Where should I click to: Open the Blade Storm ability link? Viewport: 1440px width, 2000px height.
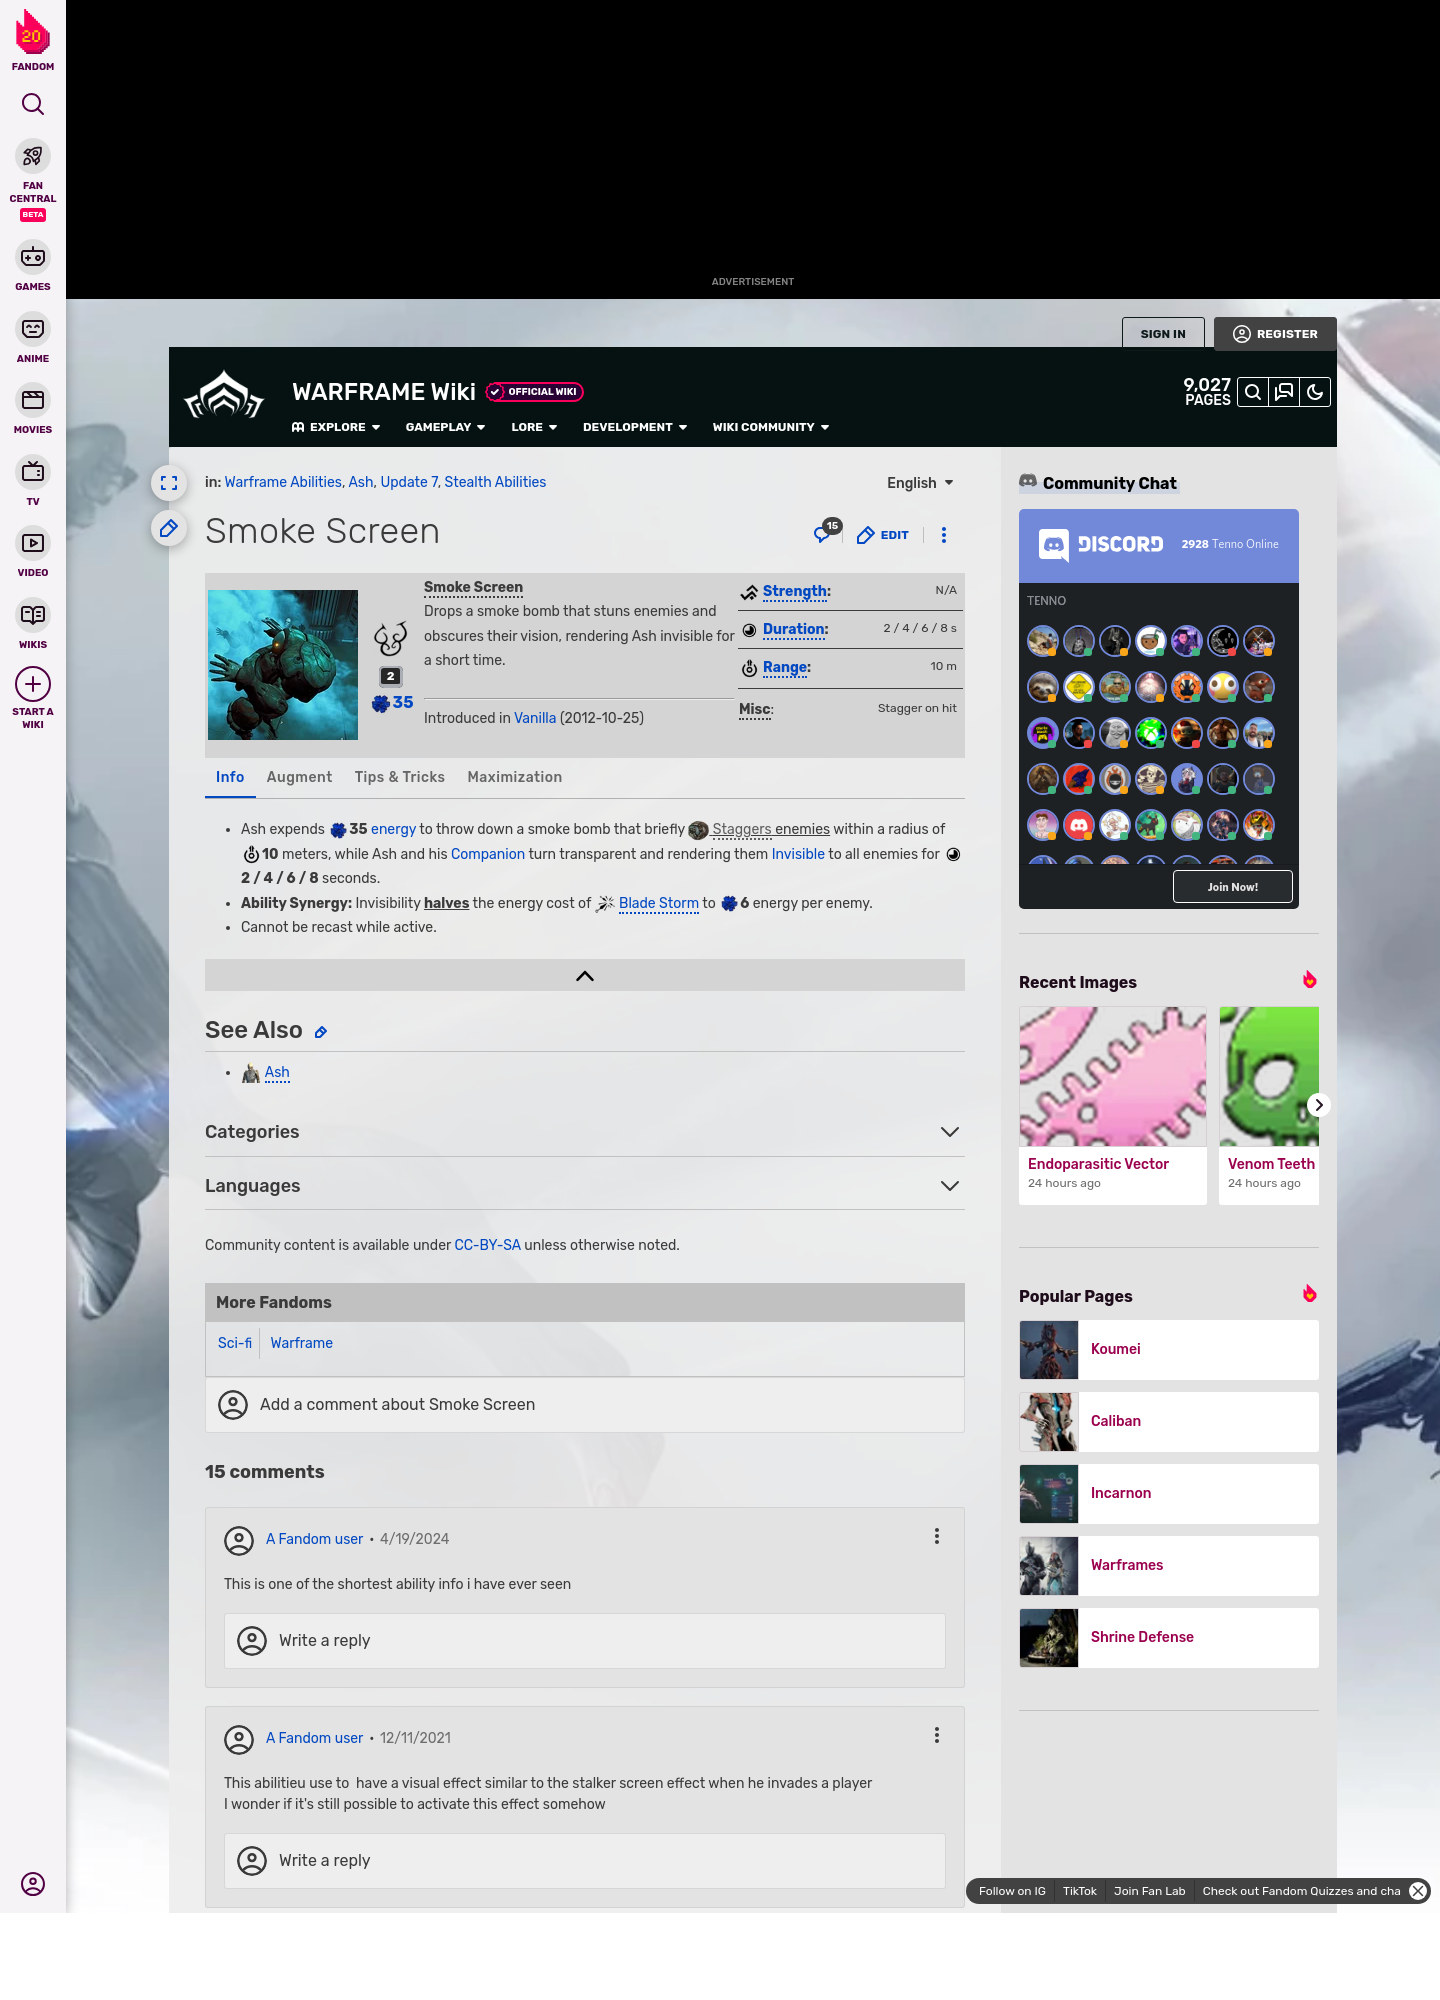[x=659, y=903]
